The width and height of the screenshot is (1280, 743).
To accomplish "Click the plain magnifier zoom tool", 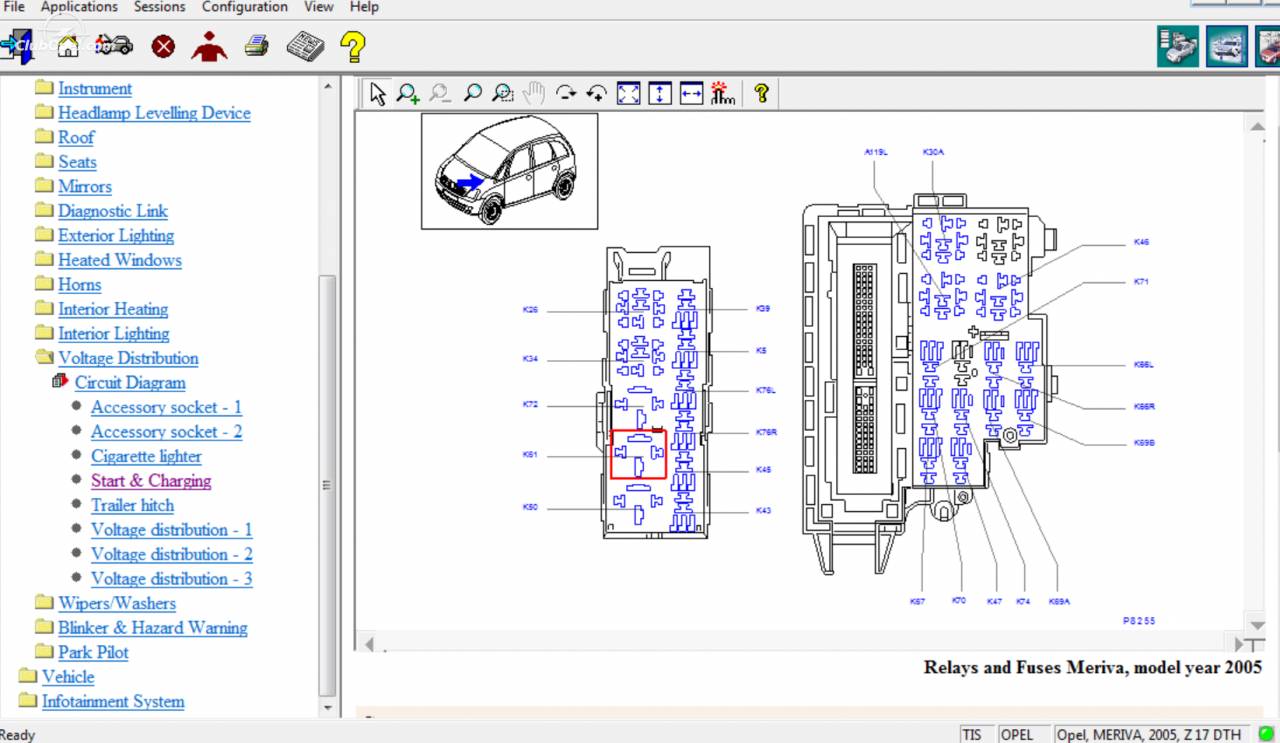I will pyautogui.click(x=472, y=93).
